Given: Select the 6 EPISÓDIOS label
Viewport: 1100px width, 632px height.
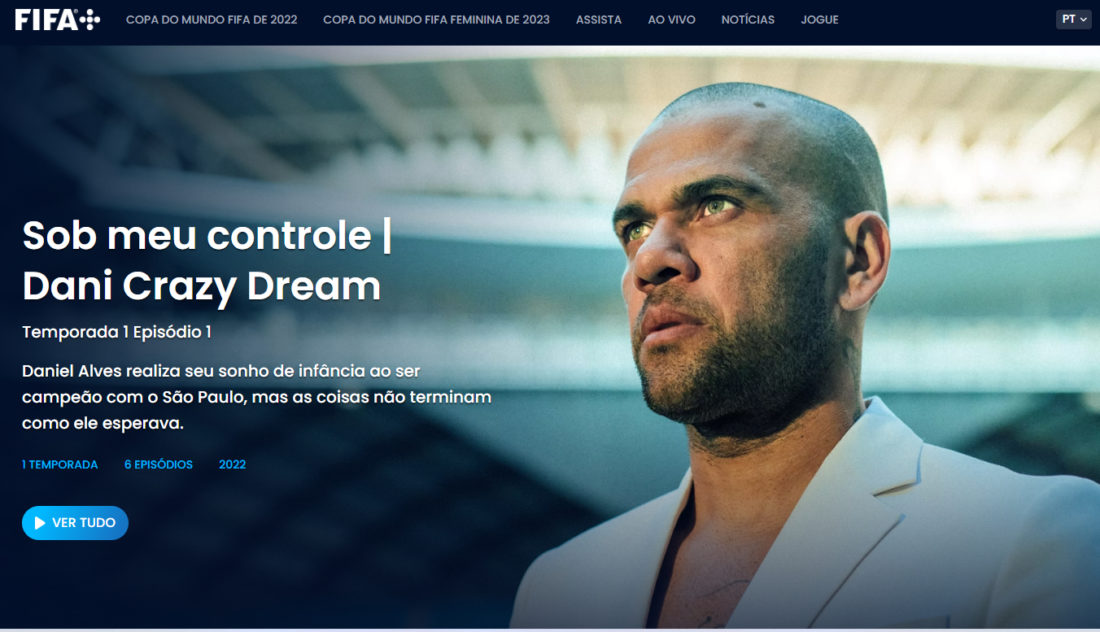Looking at the screenshot, I should (x=159, y=464).
